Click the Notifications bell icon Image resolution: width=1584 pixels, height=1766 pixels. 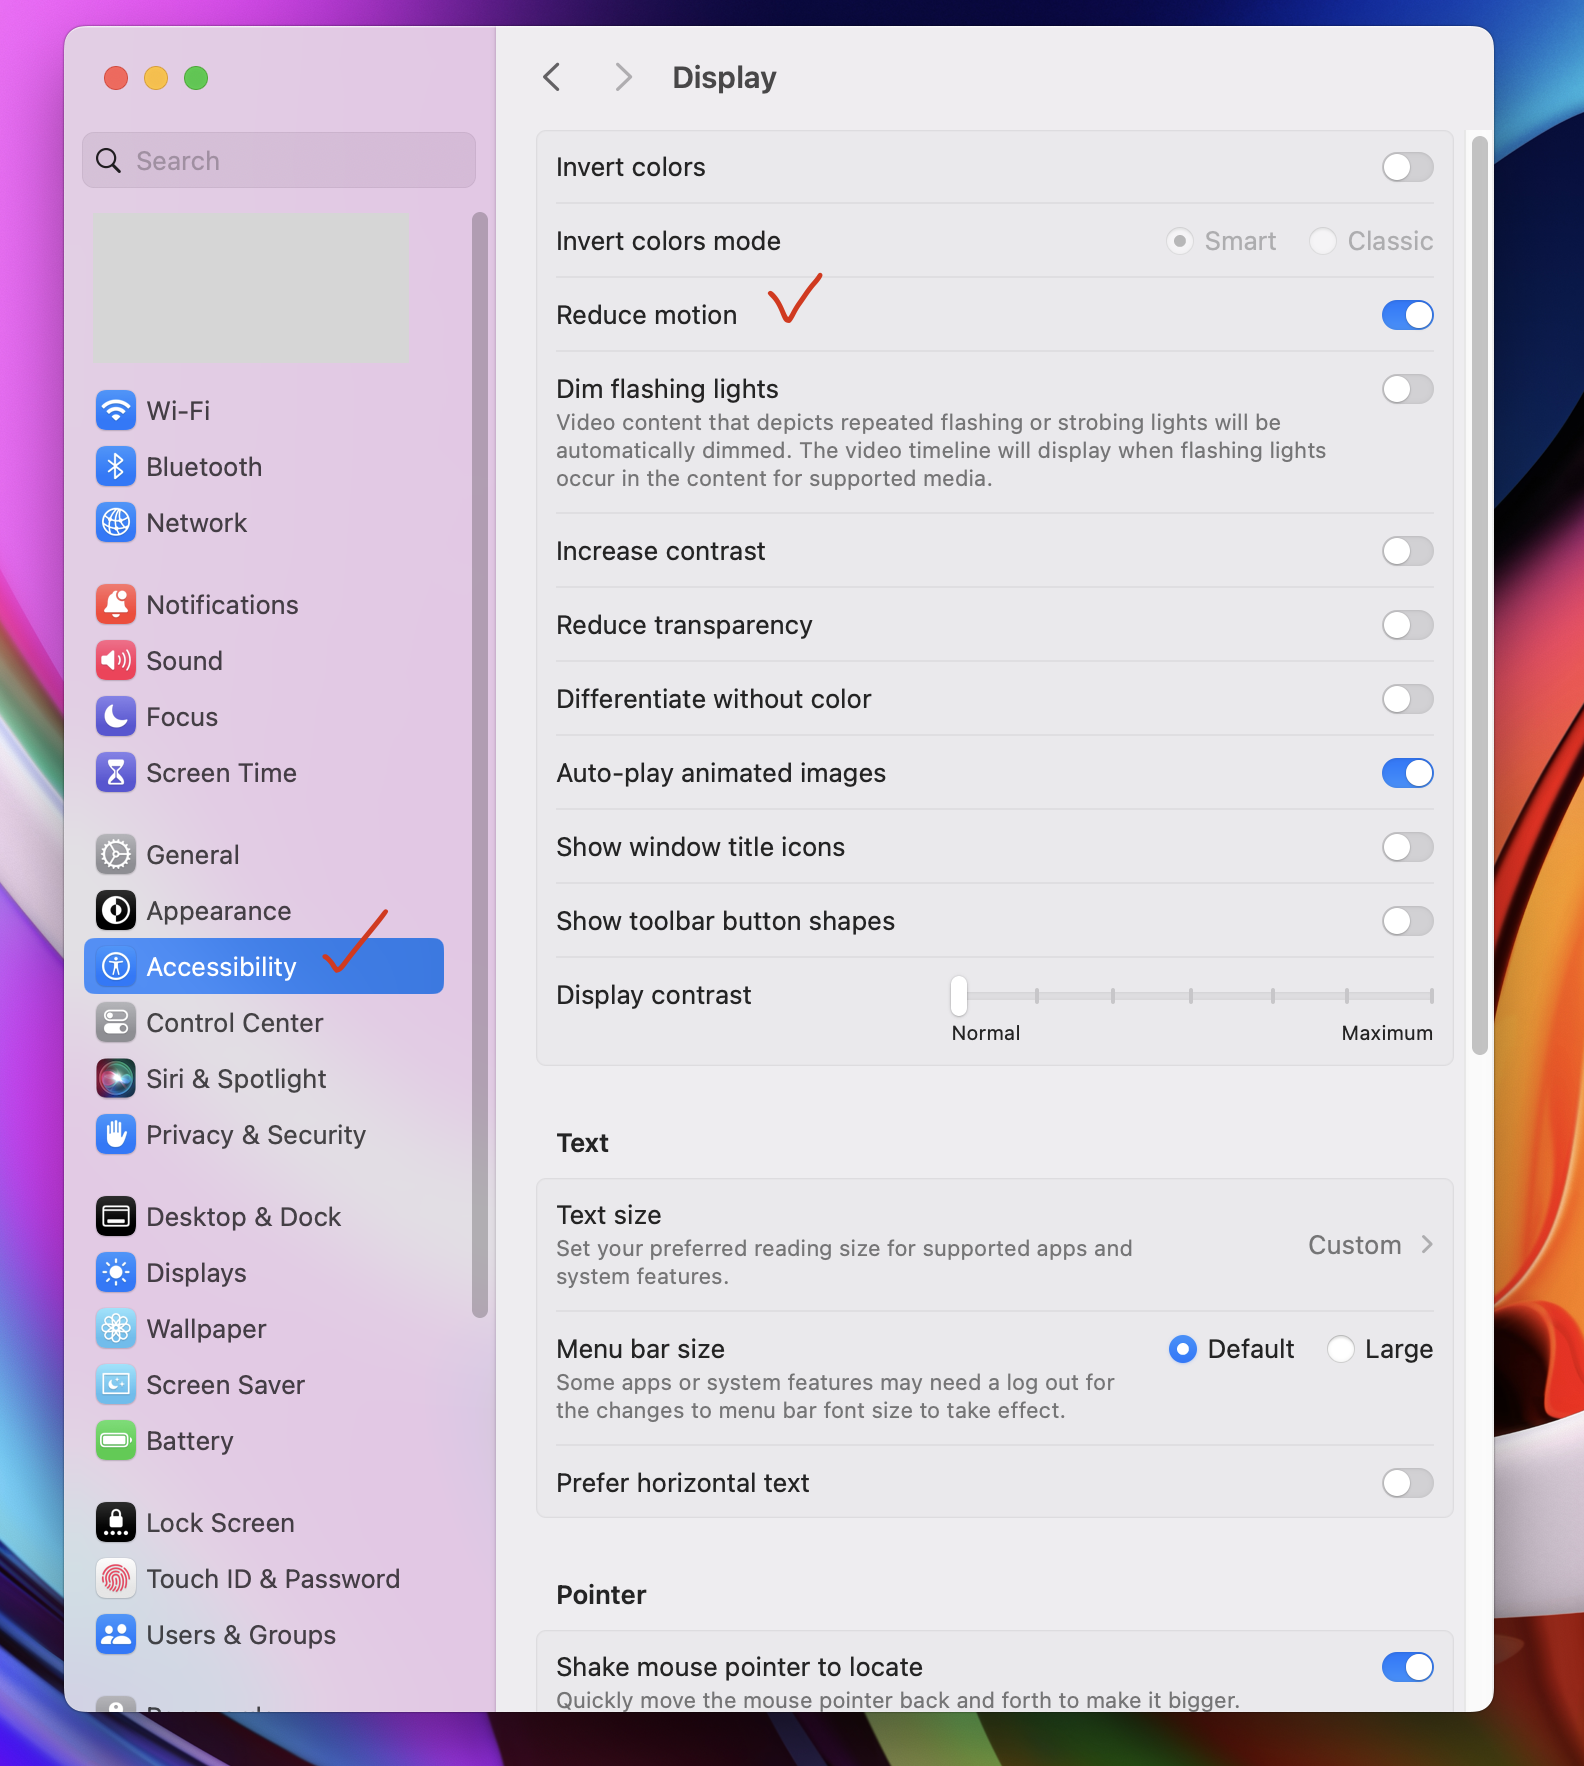116,605
